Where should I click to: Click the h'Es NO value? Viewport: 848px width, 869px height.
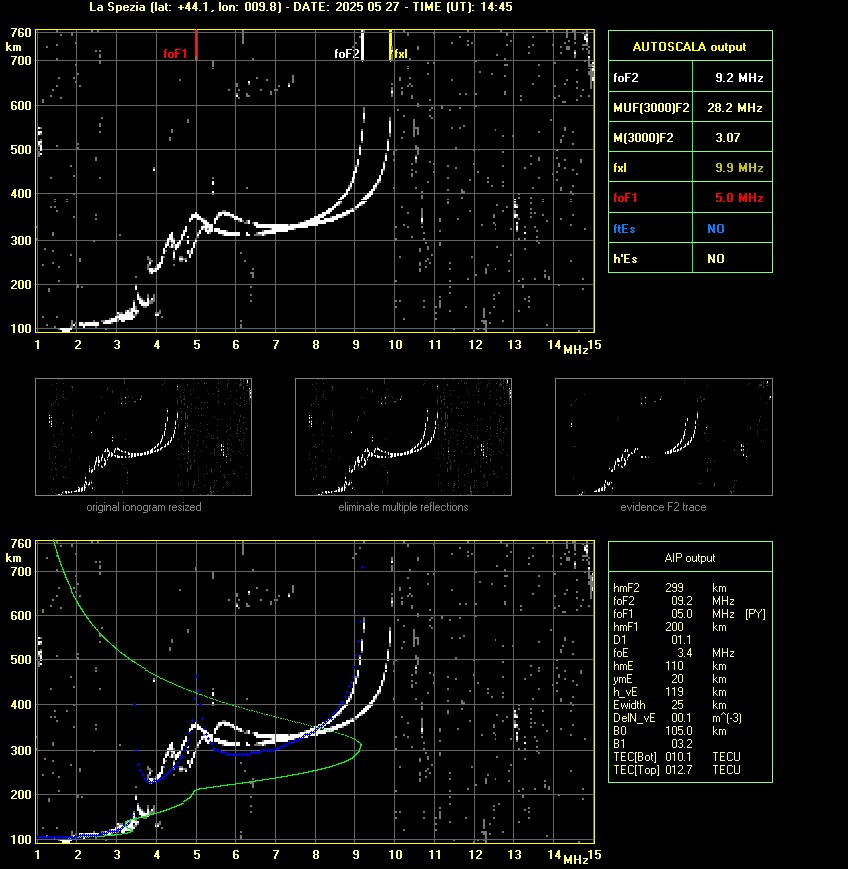pos(716,258)
